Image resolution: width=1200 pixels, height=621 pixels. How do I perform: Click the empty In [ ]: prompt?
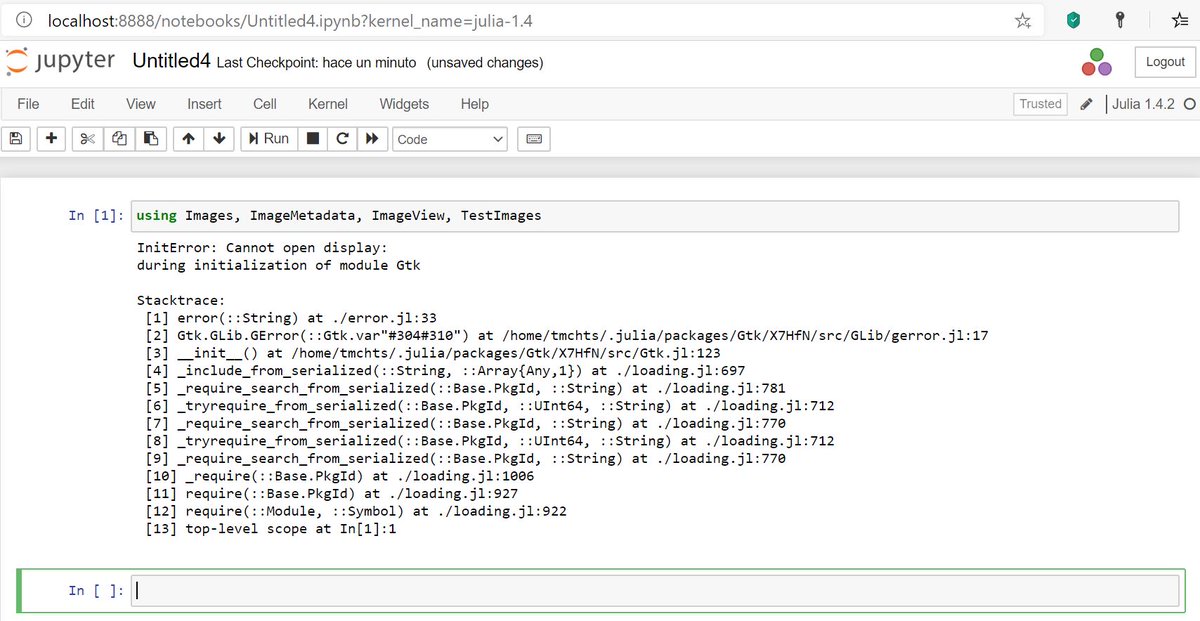pos(96,590)
